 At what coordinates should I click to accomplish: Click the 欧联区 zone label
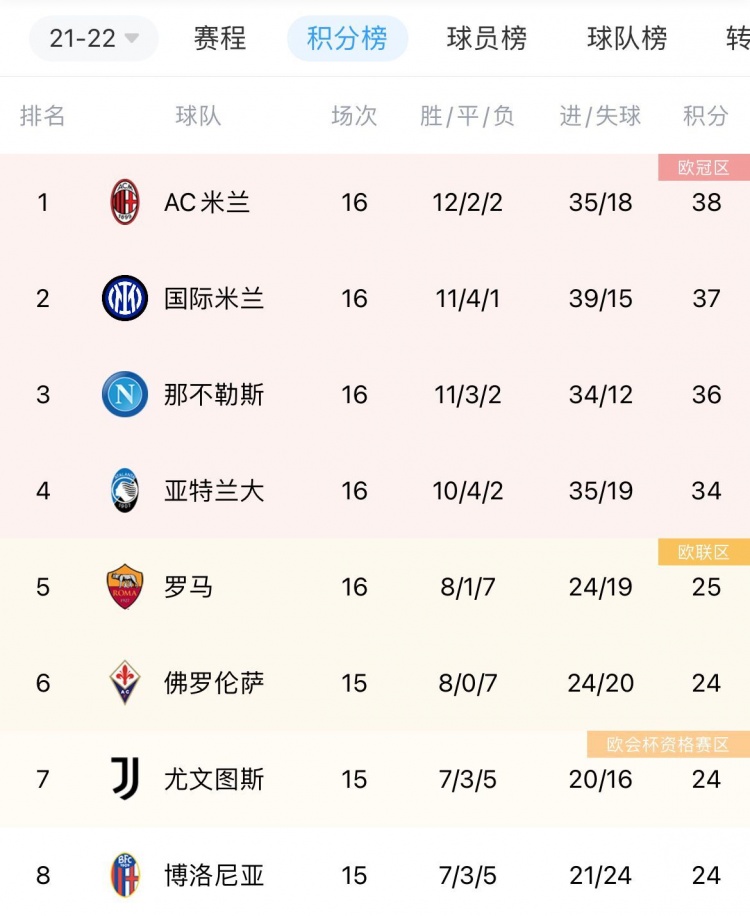point(704,552)
